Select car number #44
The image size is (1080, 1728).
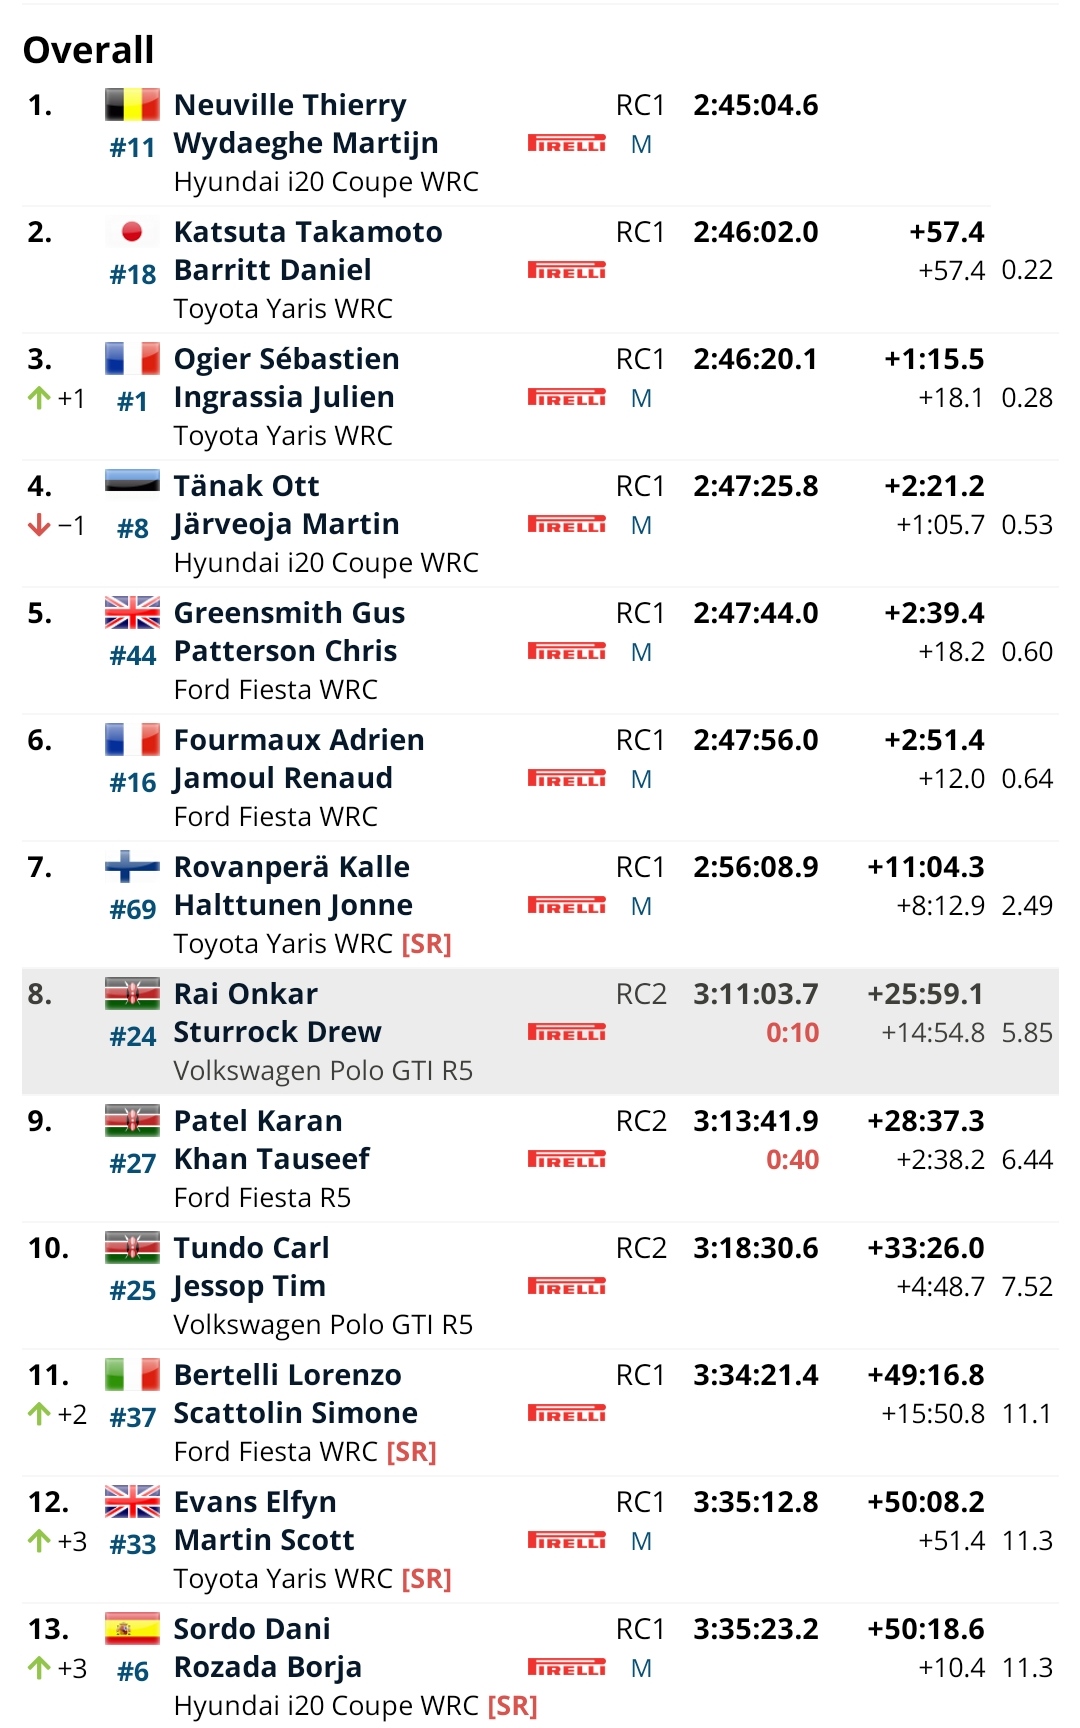click(x=133, y=656)
